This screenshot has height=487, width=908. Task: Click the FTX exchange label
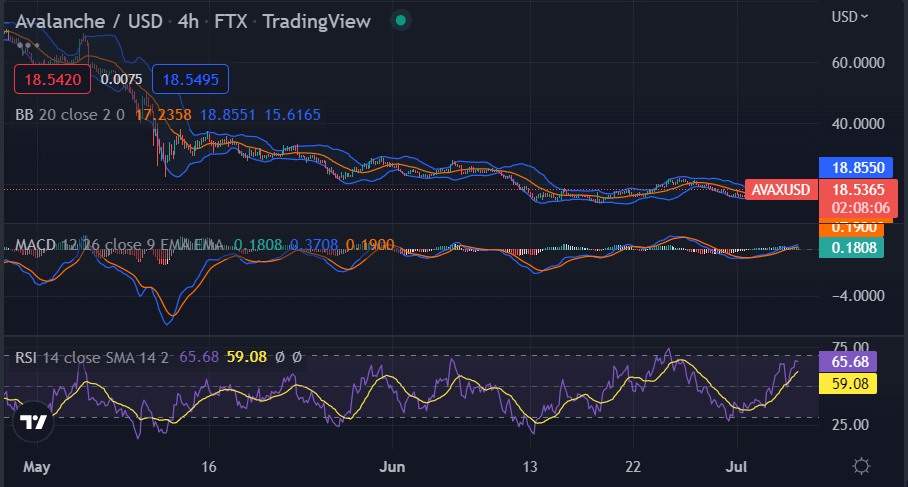[x=230, y=21]
